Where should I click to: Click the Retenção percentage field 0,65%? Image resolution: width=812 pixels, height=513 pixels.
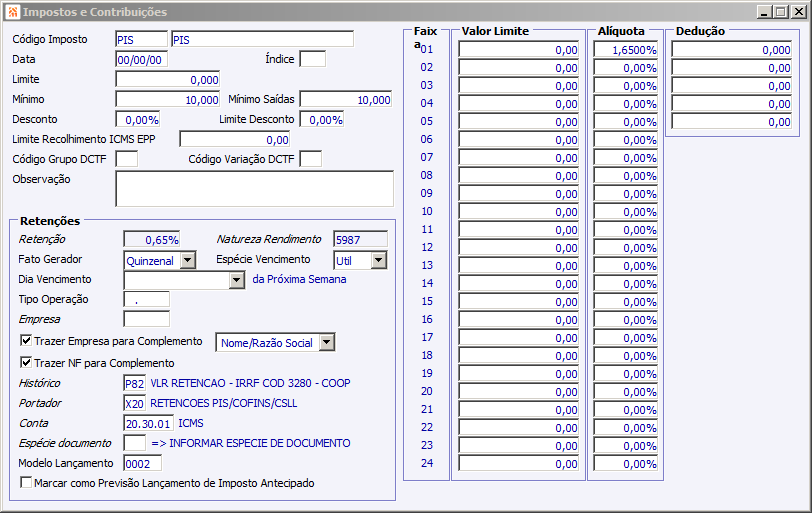click(x=152, y=239)
